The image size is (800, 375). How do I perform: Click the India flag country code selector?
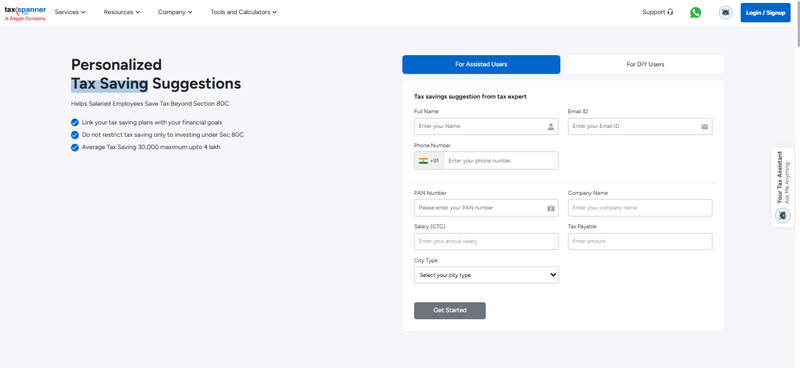(429, 161)
